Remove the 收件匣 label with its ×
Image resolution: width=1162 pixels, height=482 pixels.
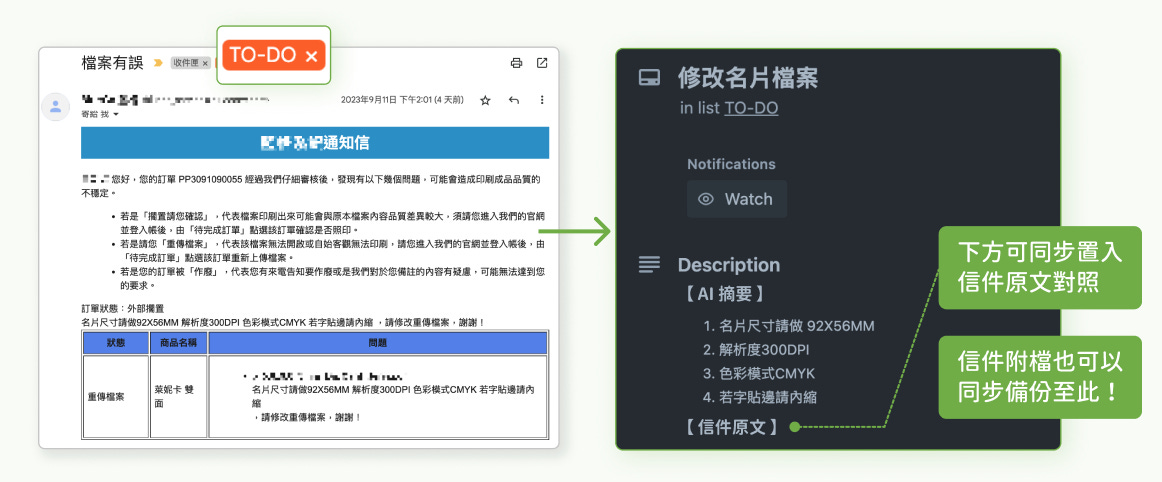click(x=205, y=63)
